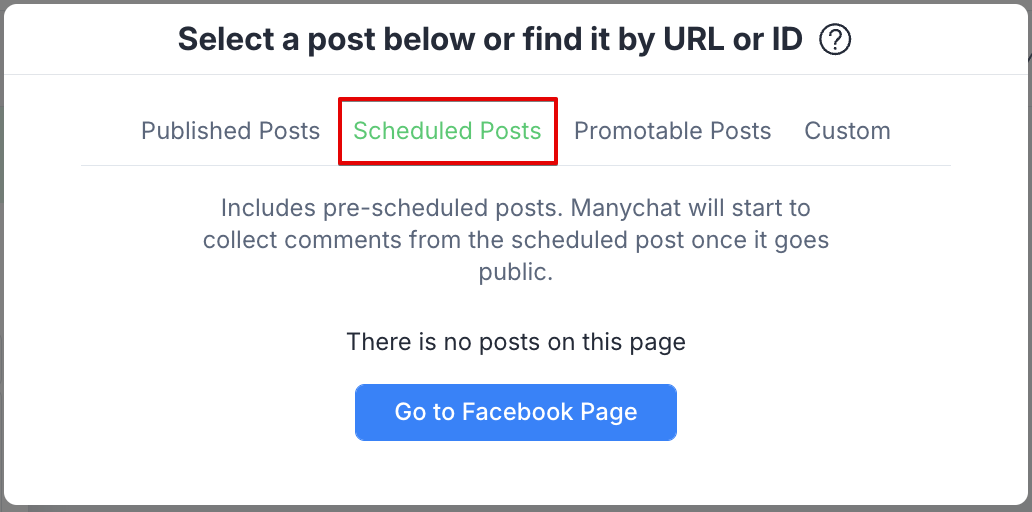The height and width of the screenshot is (512, 1032).
Task: Click the question mark help icon
Action: click(835, 40)
